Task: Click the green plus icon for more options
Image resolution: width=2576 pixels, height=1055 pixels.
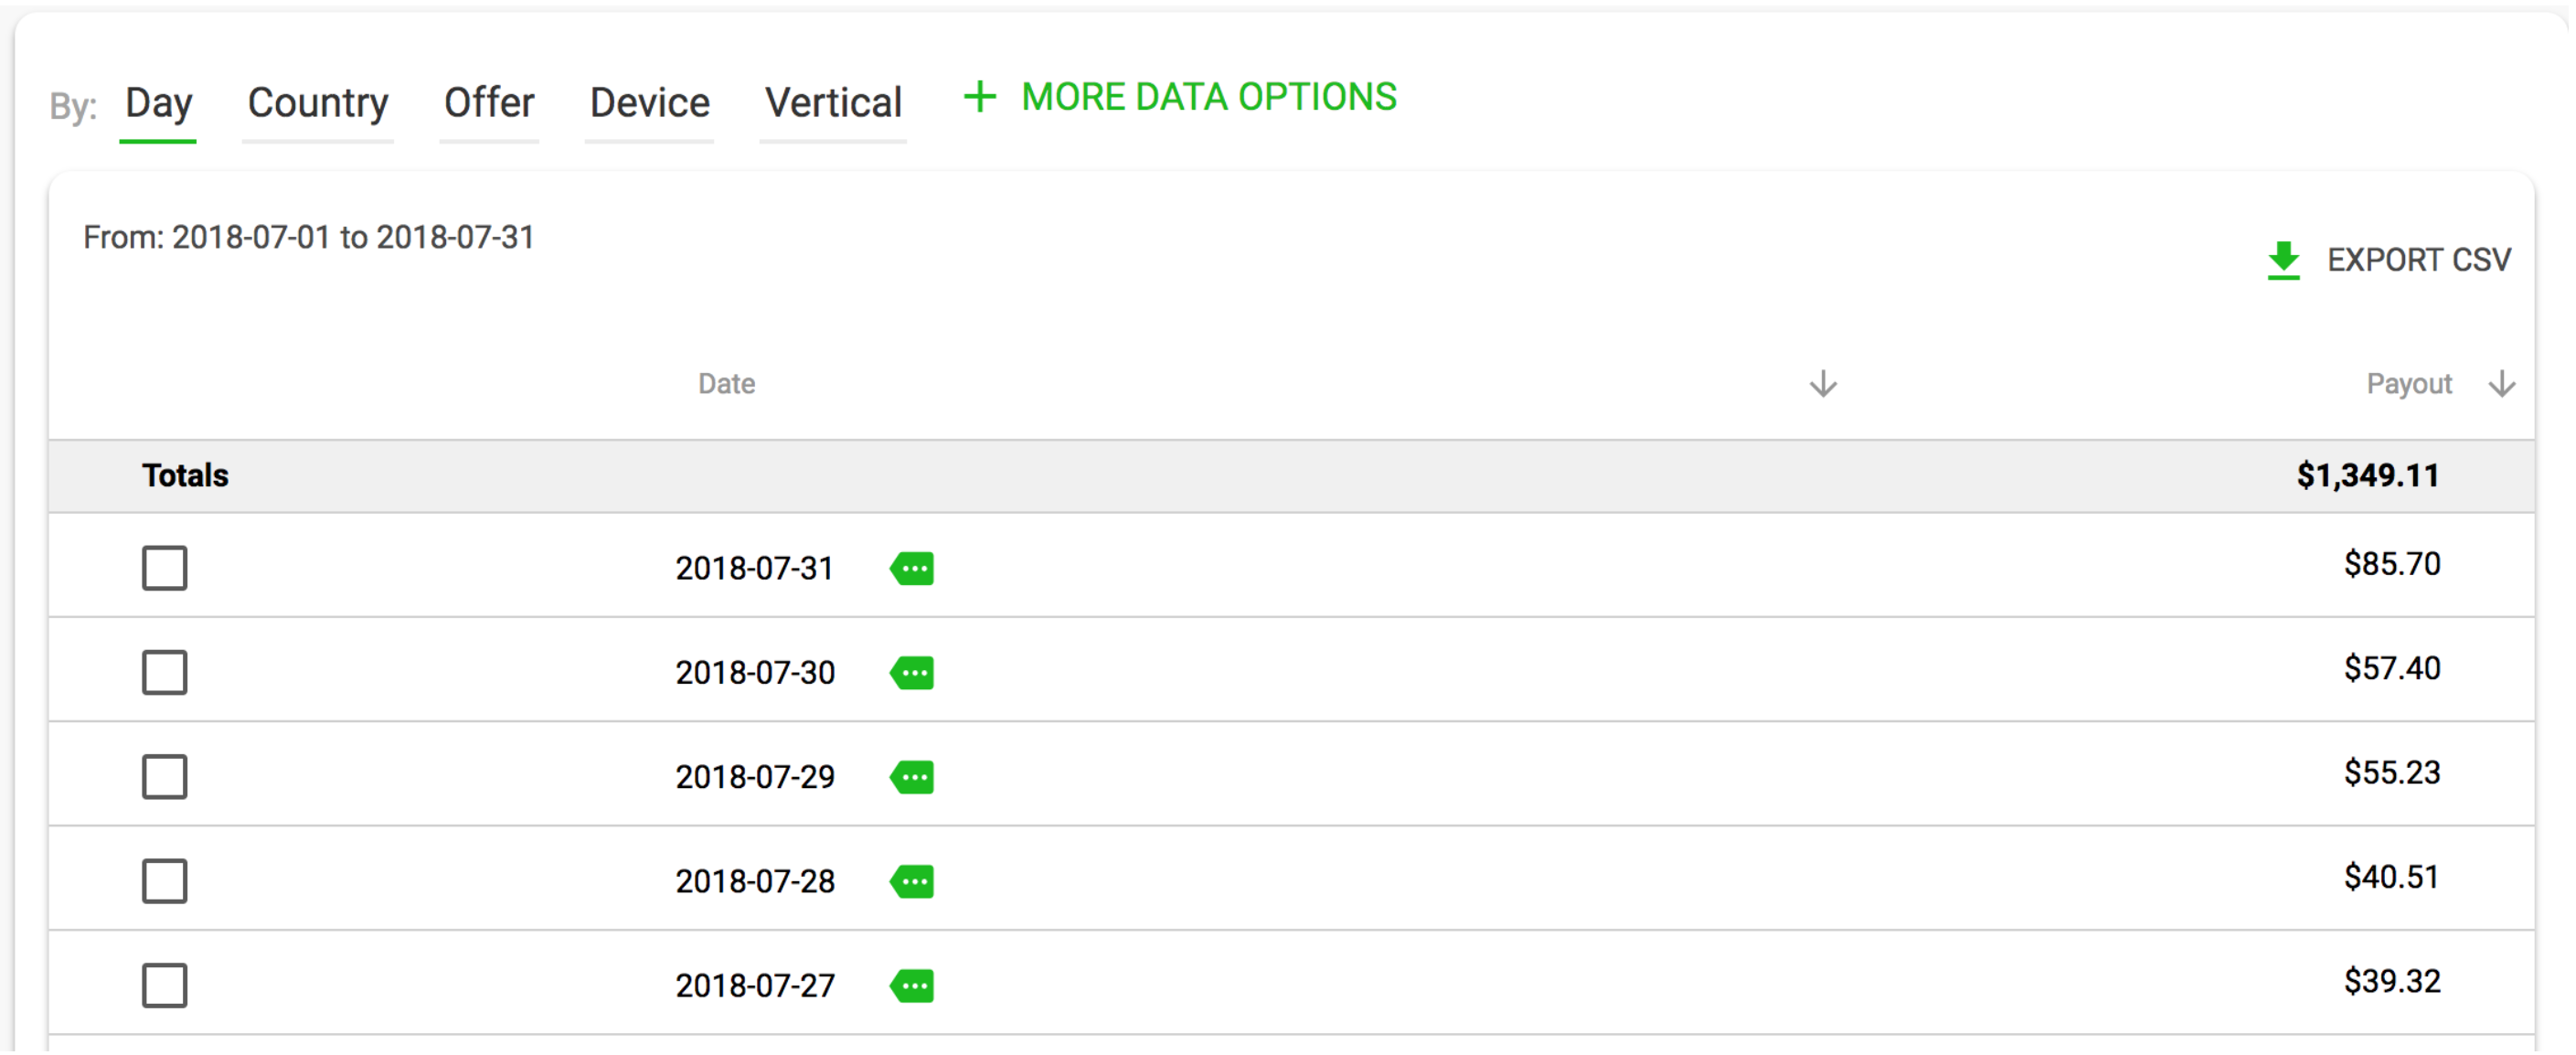Action: (x=979, y=97)
